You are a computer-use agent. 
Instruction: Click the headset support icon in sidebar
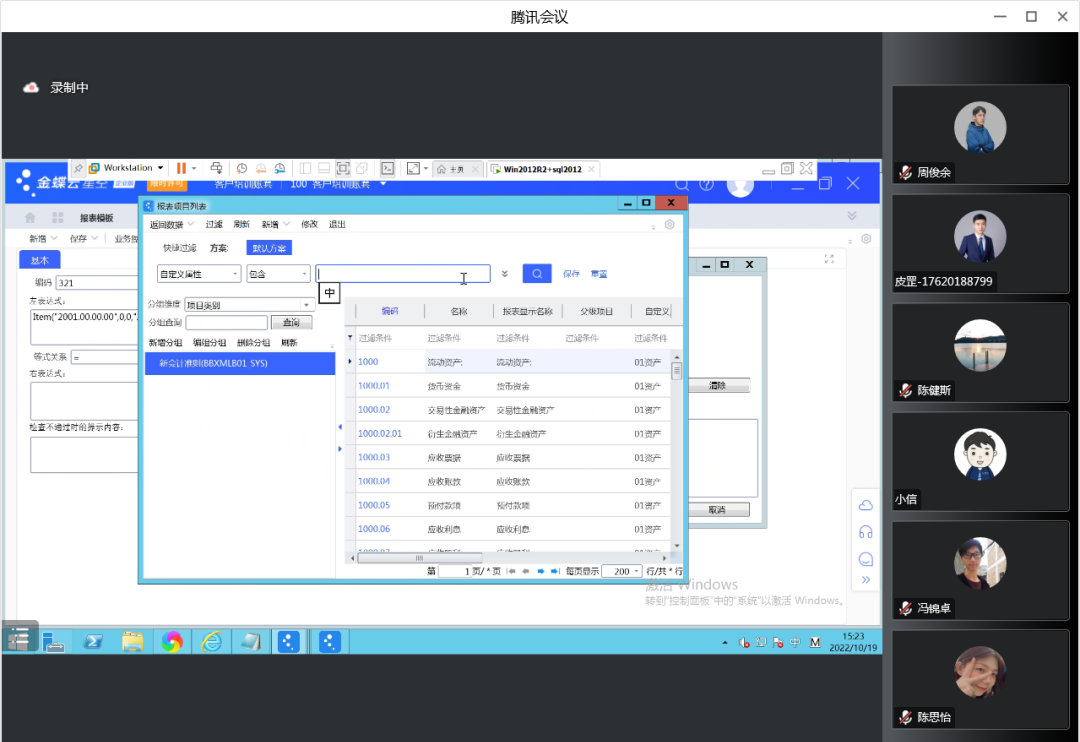pyautogui.click(x=866, y=532)
